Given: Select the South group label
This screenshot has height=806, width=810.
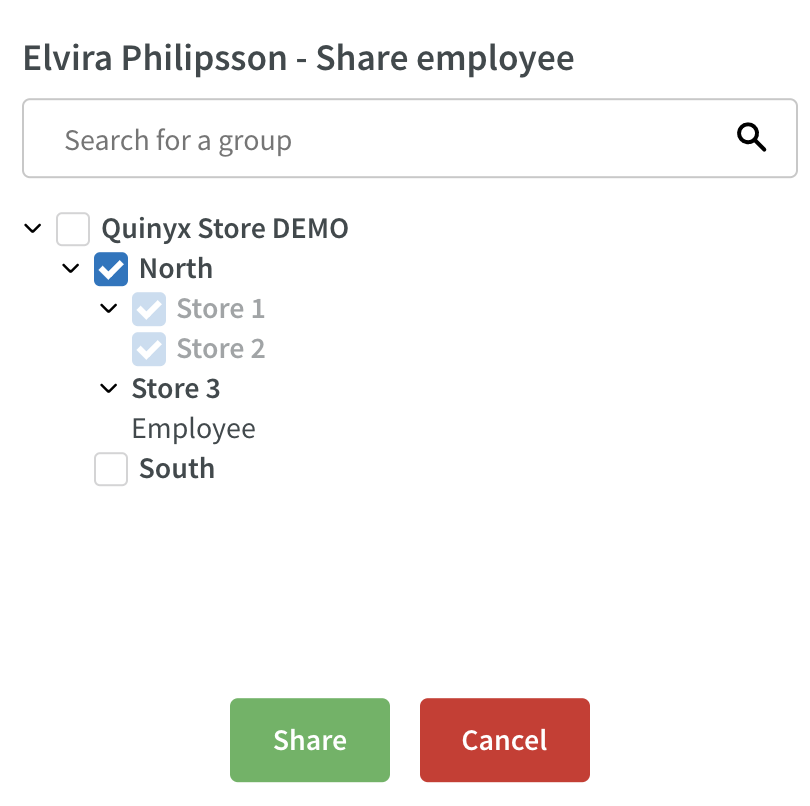Looking at the screenshot, I should (177, 469).
